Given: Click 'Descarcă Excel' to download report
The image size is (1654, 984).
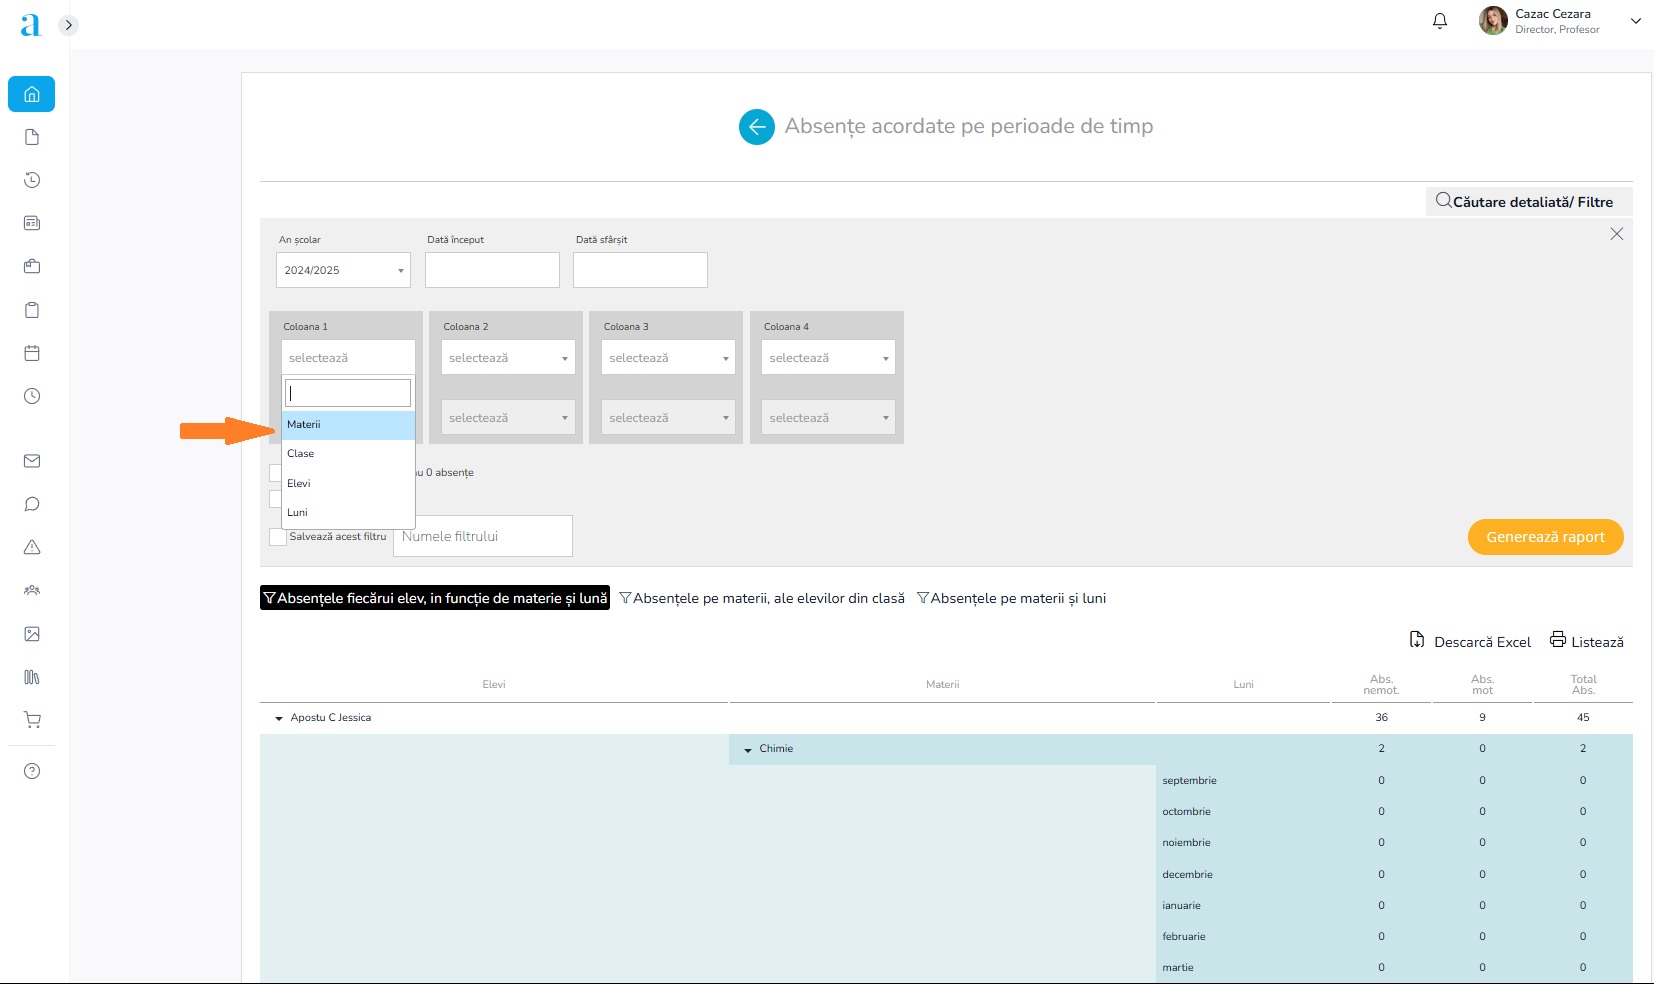Looking at the screenshot, I should (1470, 642).
